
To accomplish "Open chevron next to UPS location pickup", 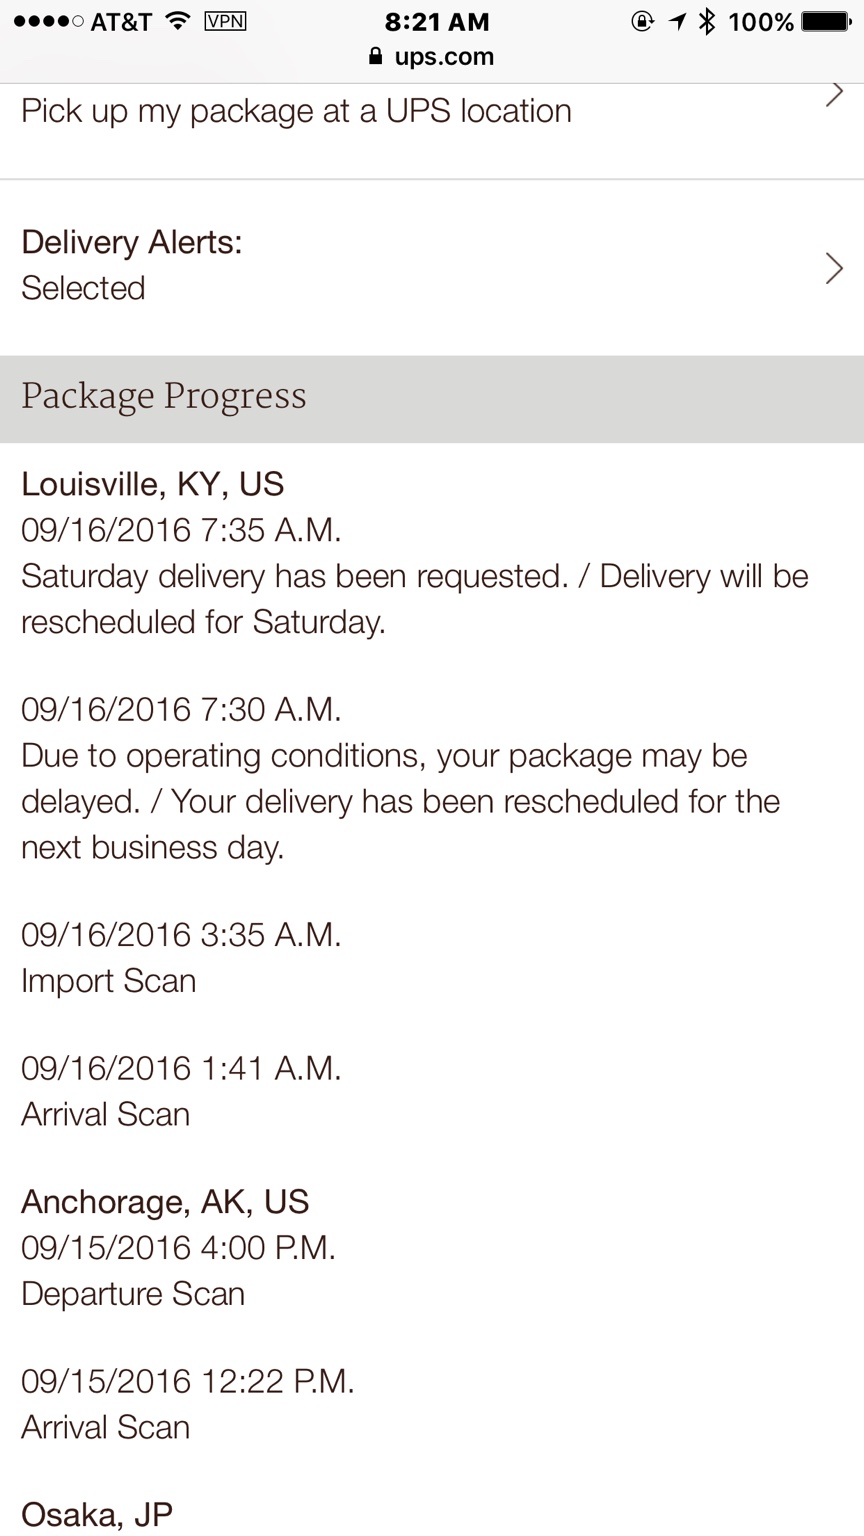I will 833,95.
